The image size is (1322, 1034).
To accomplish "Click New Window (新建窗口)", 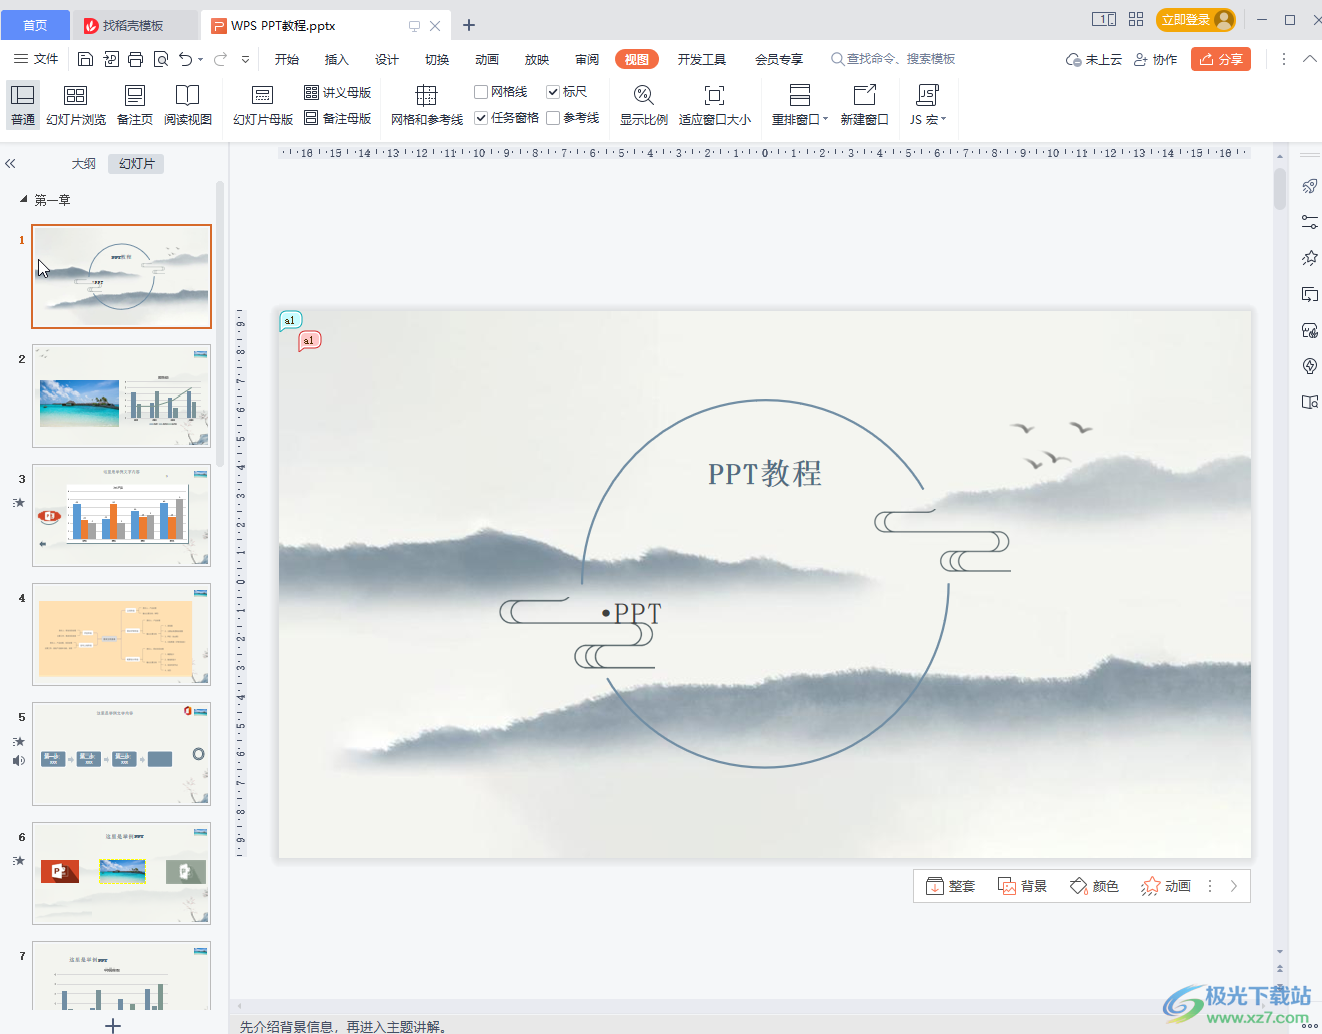I will click(865, 105).
